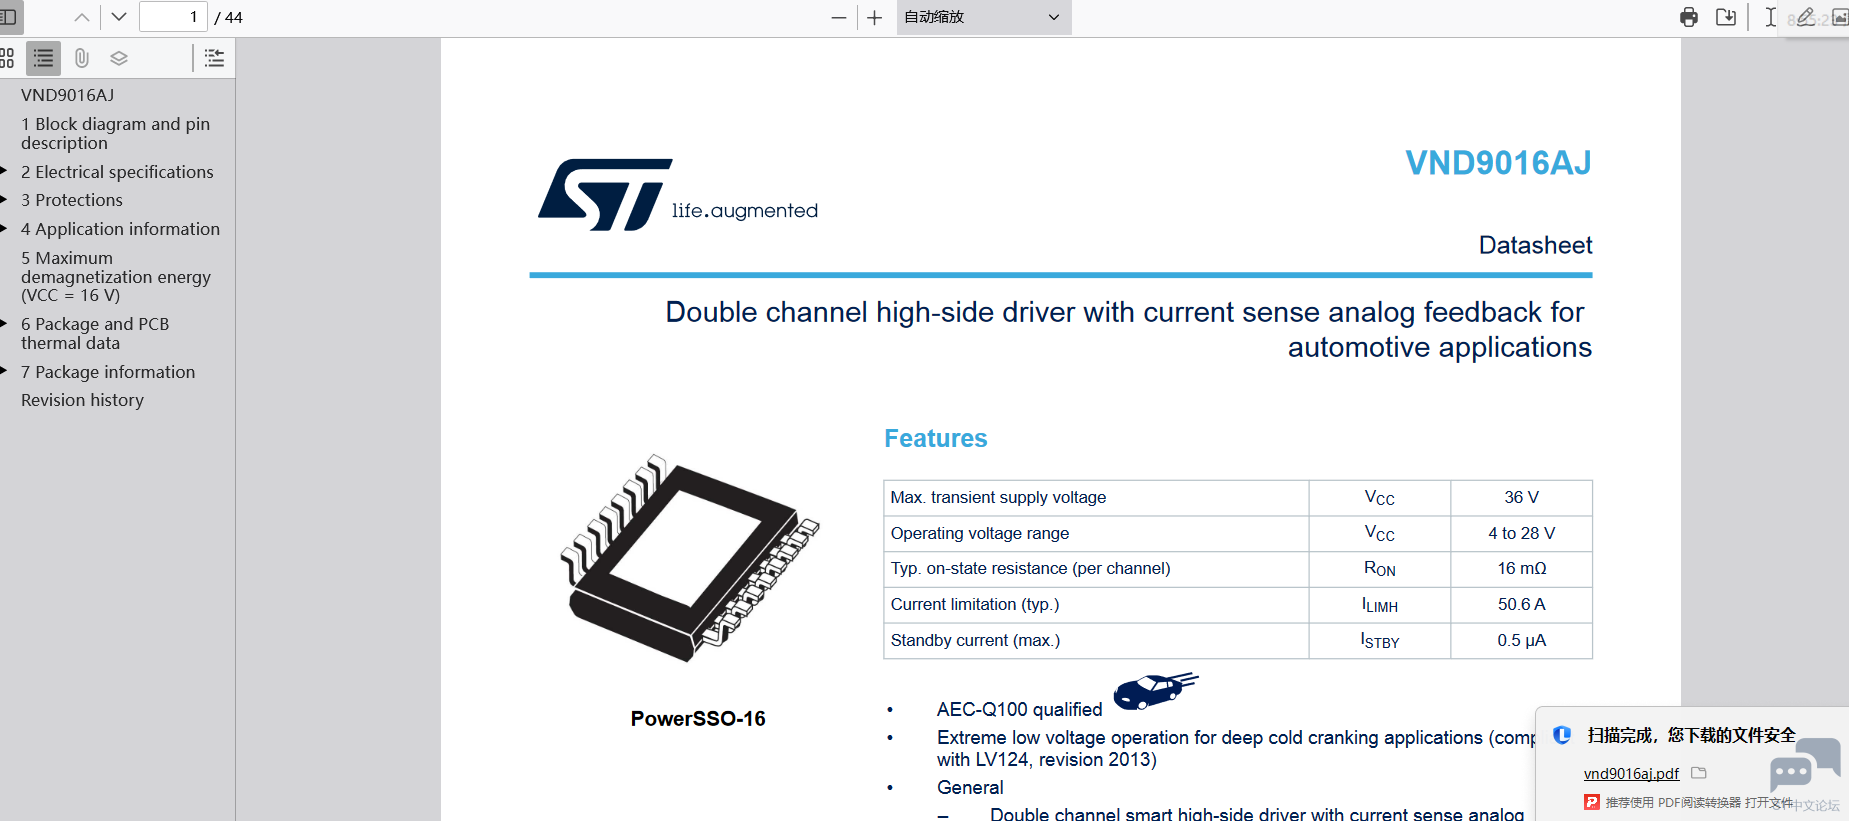Click the automotive car icon

point(1155,690)
